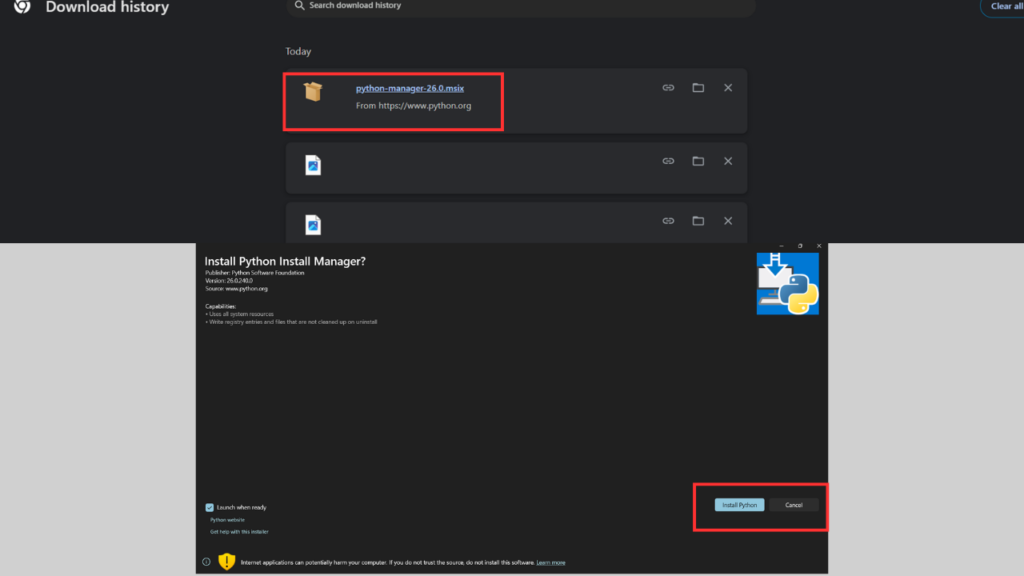Screen dimensions: 1024x576
Task: Maximize the Python installer window
Action: tap(800, 246)
